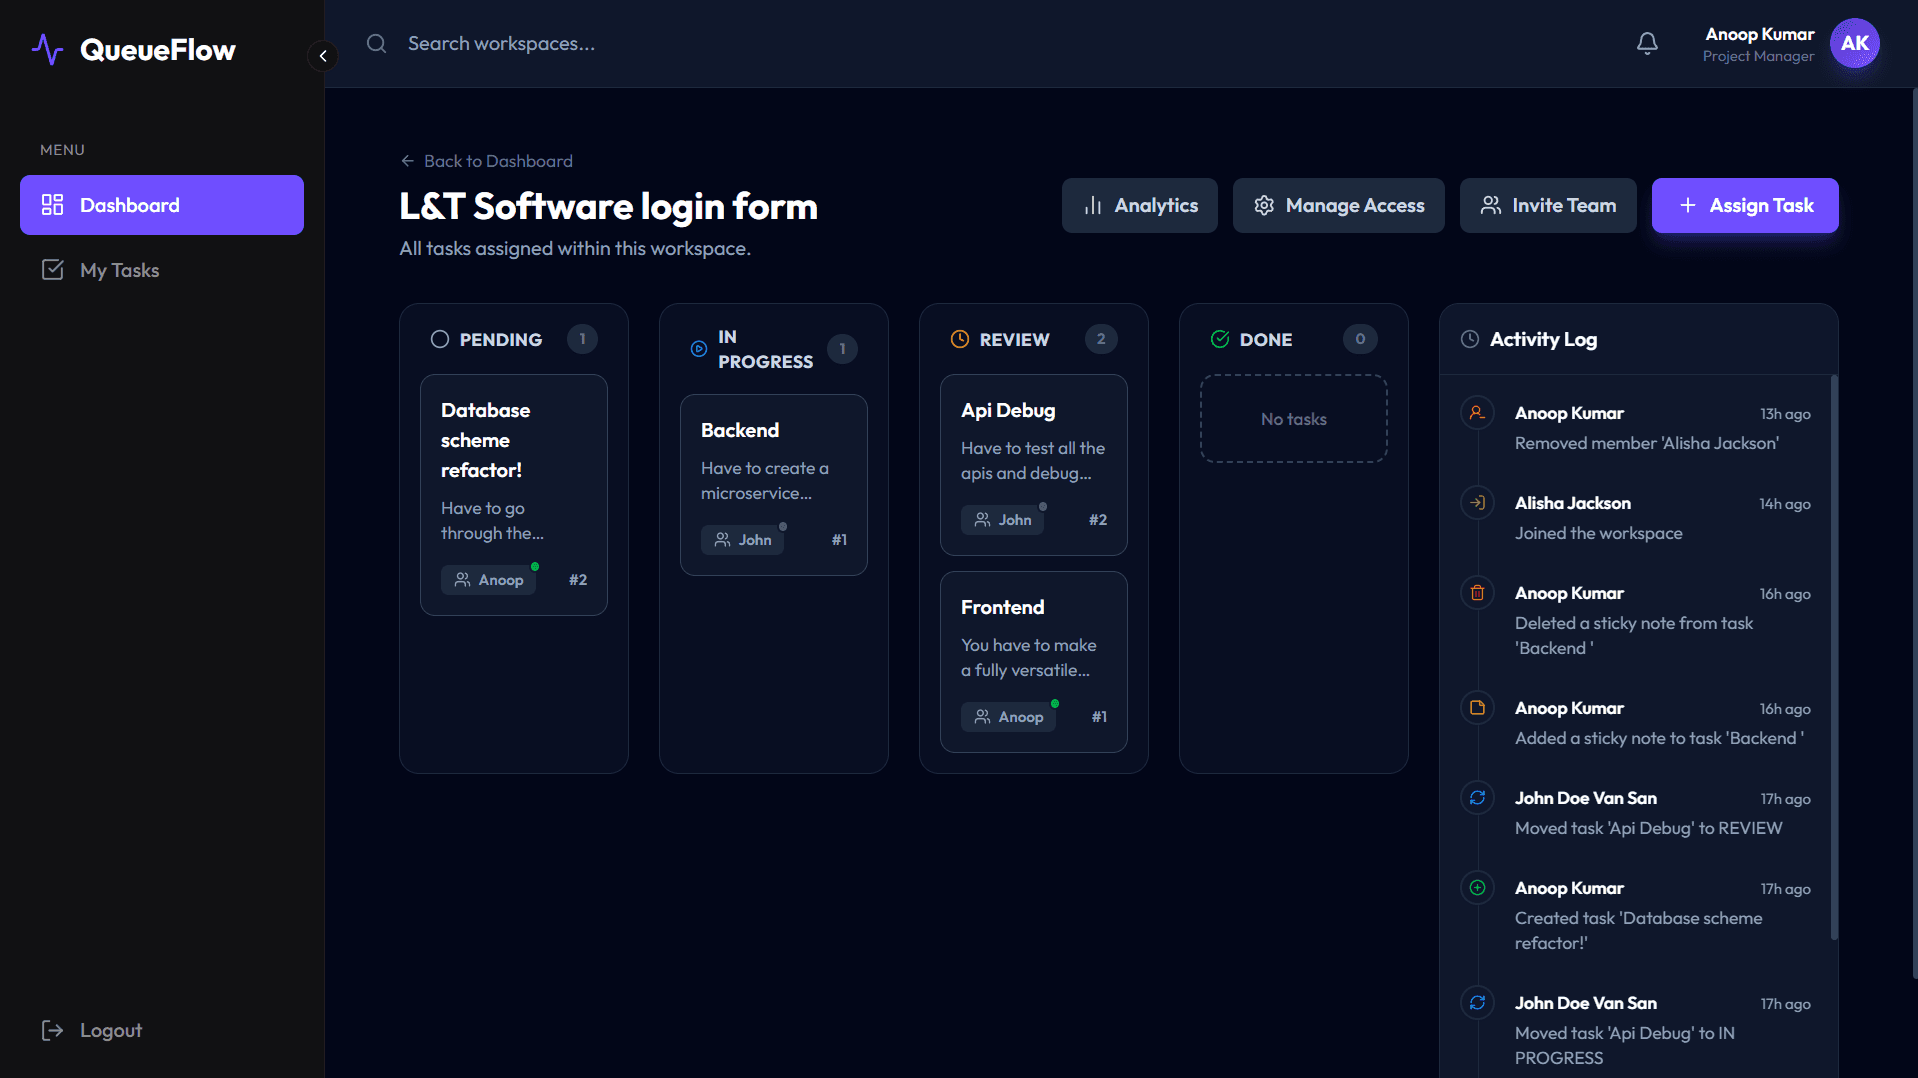Open Manage Access settings

pyautogui.click(x=1339, y=205)
